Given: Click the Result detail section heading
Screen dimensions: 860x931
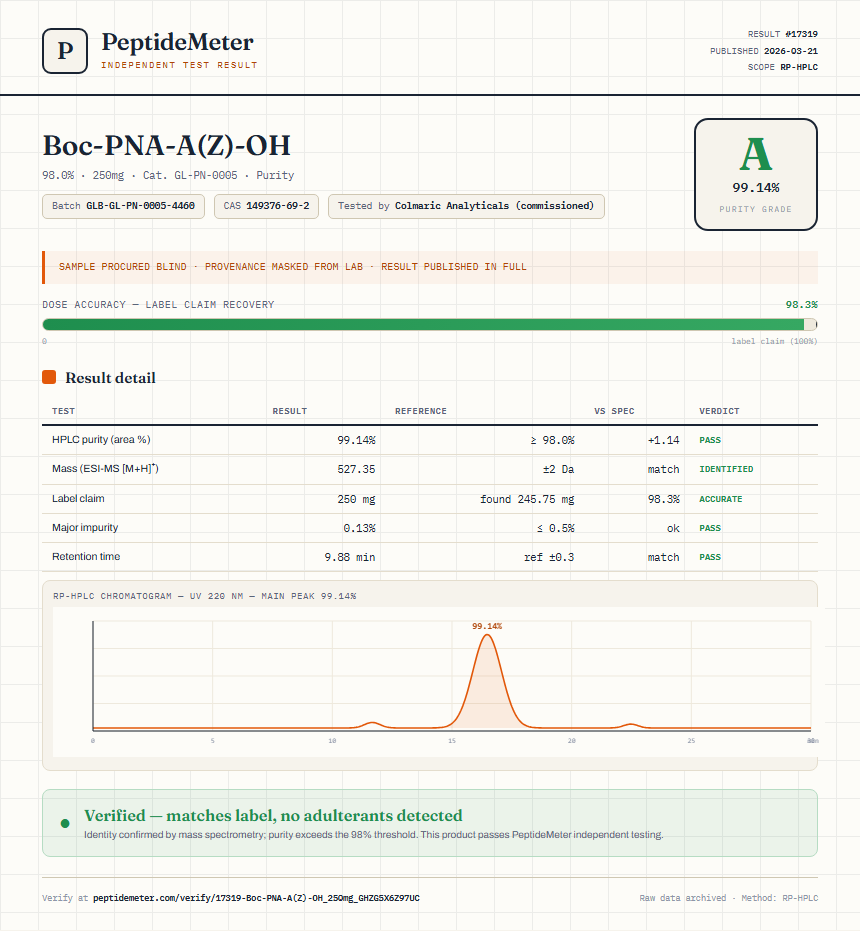Looking at the screenshot, I should point(110,378).
